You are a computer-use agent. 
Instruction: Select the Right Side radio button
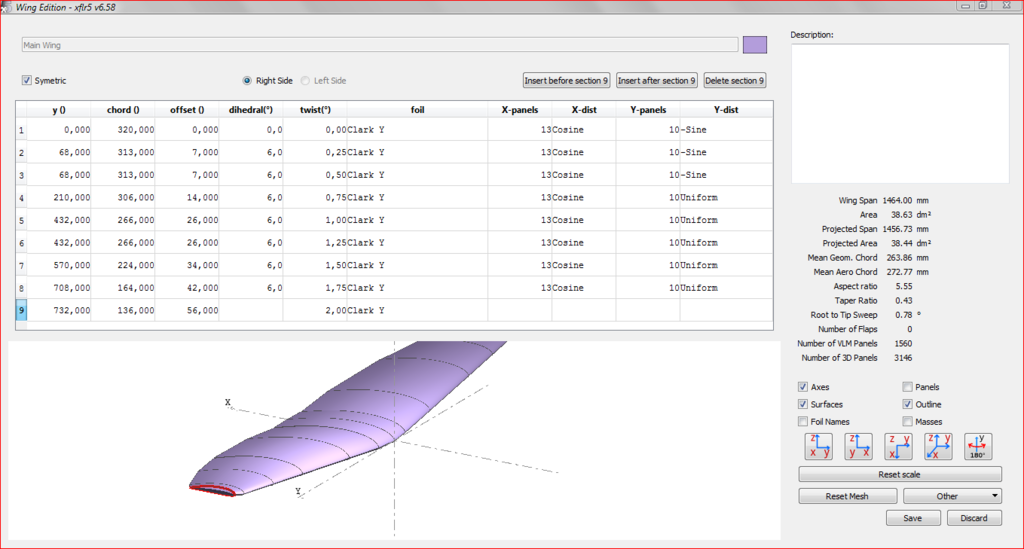pyautogui.click(x=247, y=80)
